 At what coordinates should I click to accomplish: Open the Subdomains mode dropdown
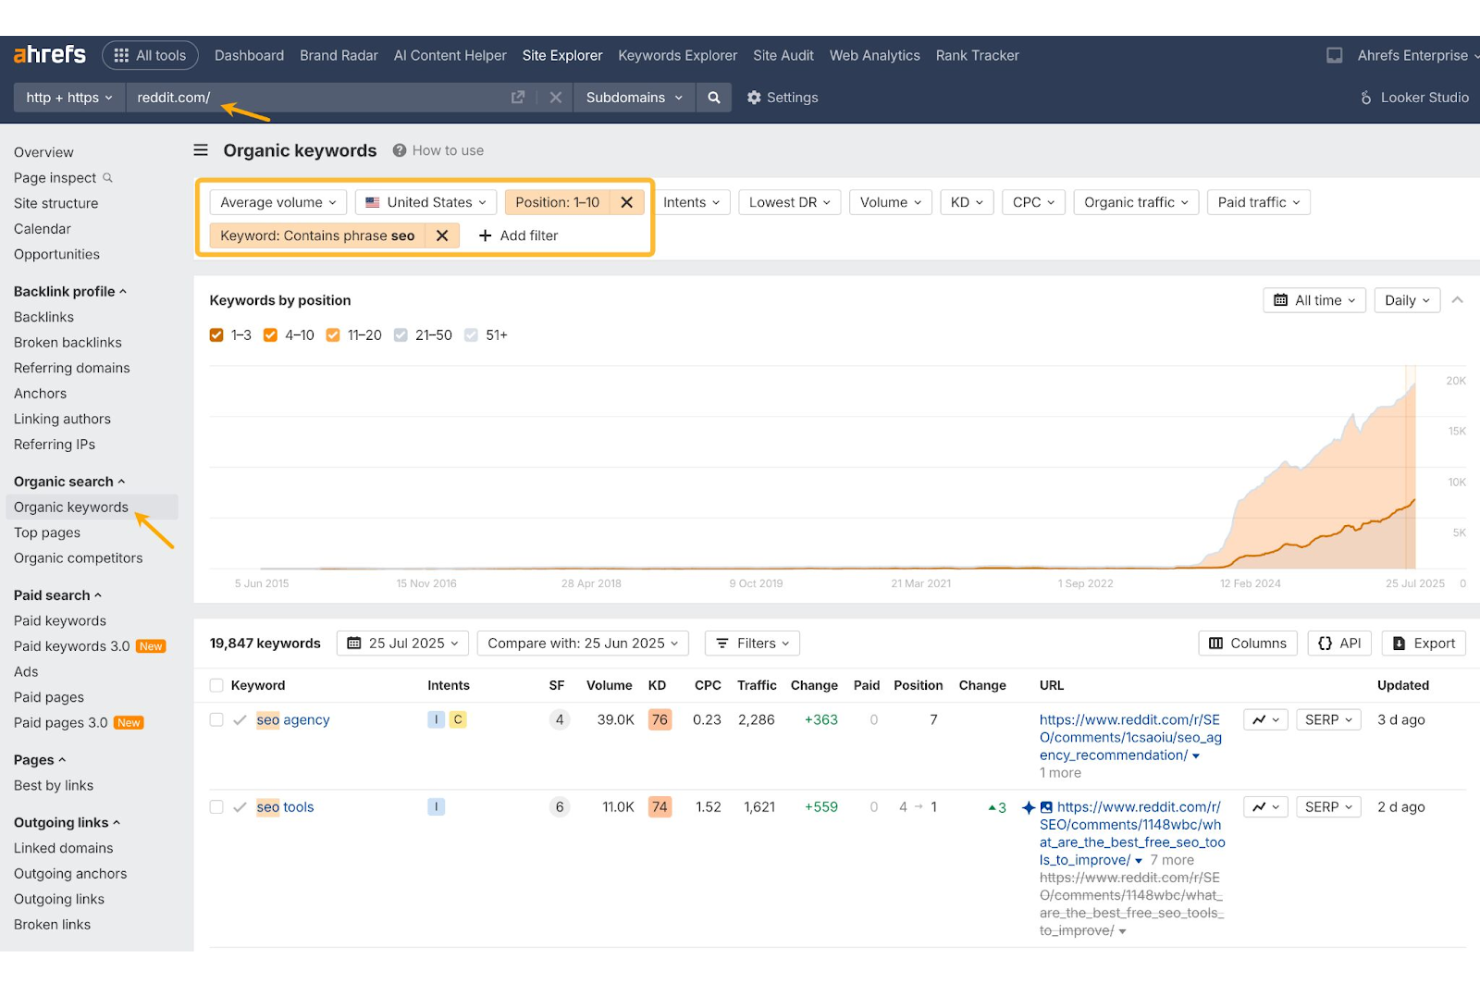[x=634, y=97]
